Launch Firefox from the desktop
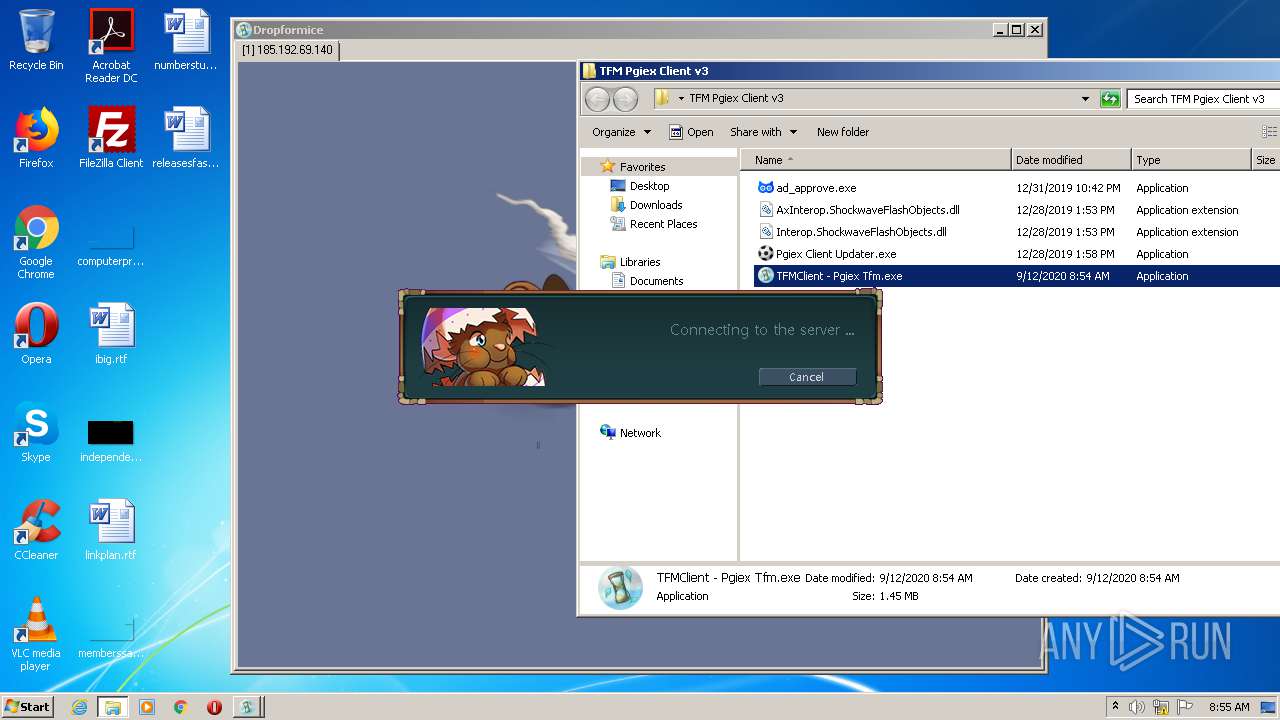The height and width of the screenshot is (720, 1280). click(36, 137)
